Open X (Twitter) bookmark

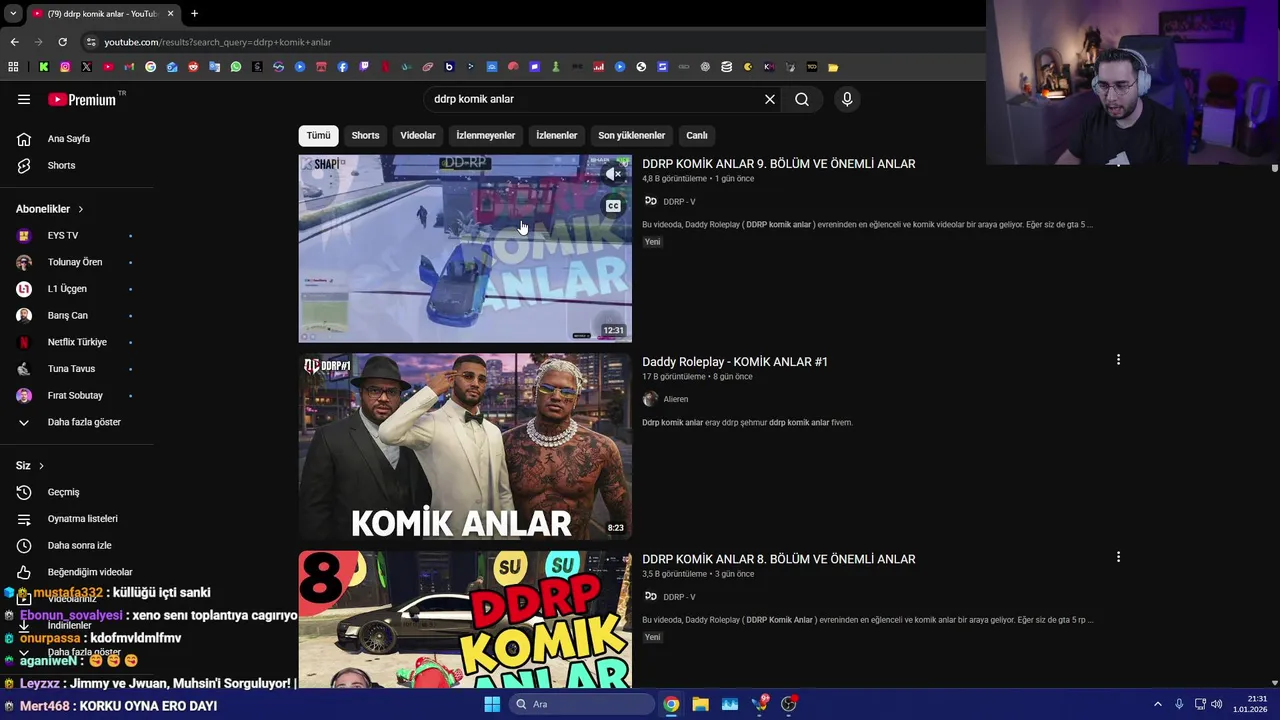coord(86,67)
